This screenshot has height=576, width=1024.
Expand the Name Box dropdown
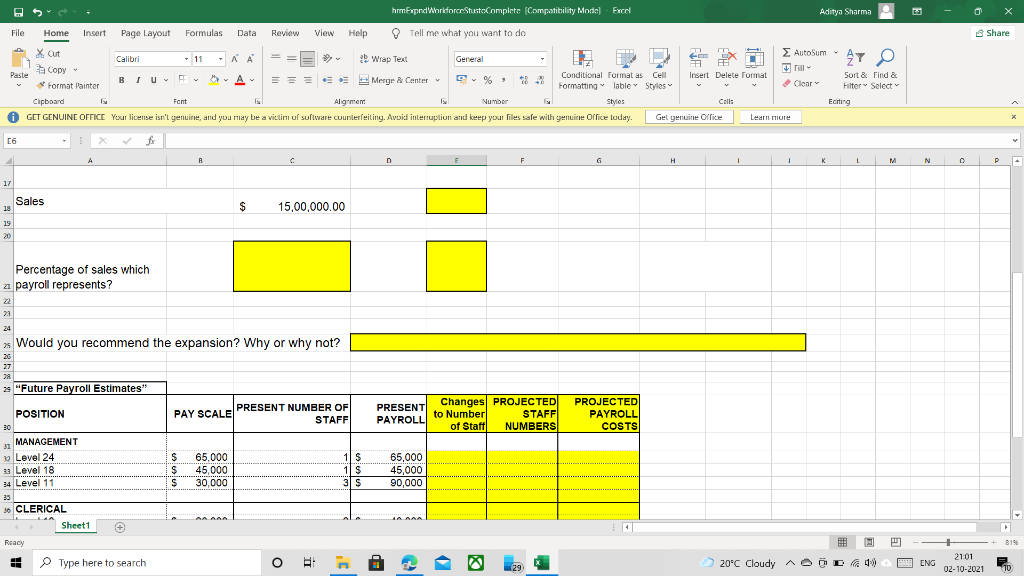(x=64, y=141)
